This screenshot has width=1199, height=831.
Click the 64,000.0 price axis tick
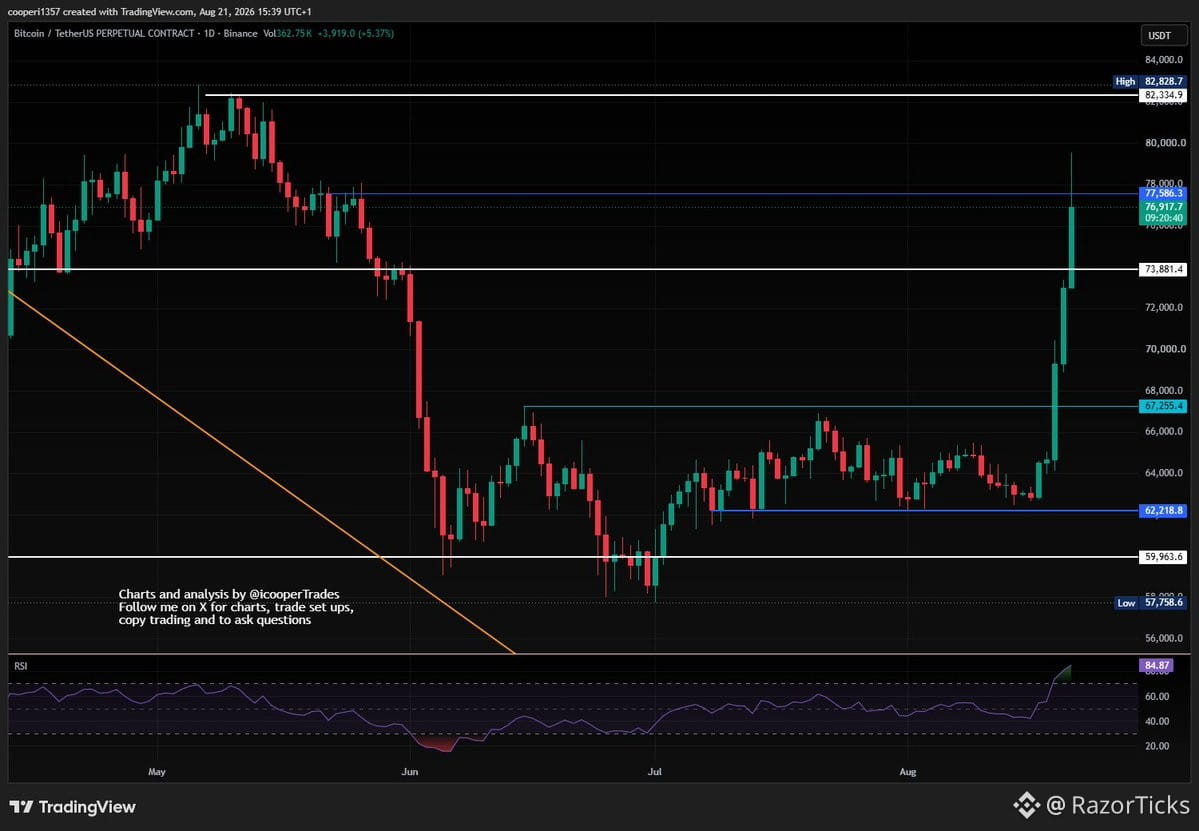point(1165,472)
